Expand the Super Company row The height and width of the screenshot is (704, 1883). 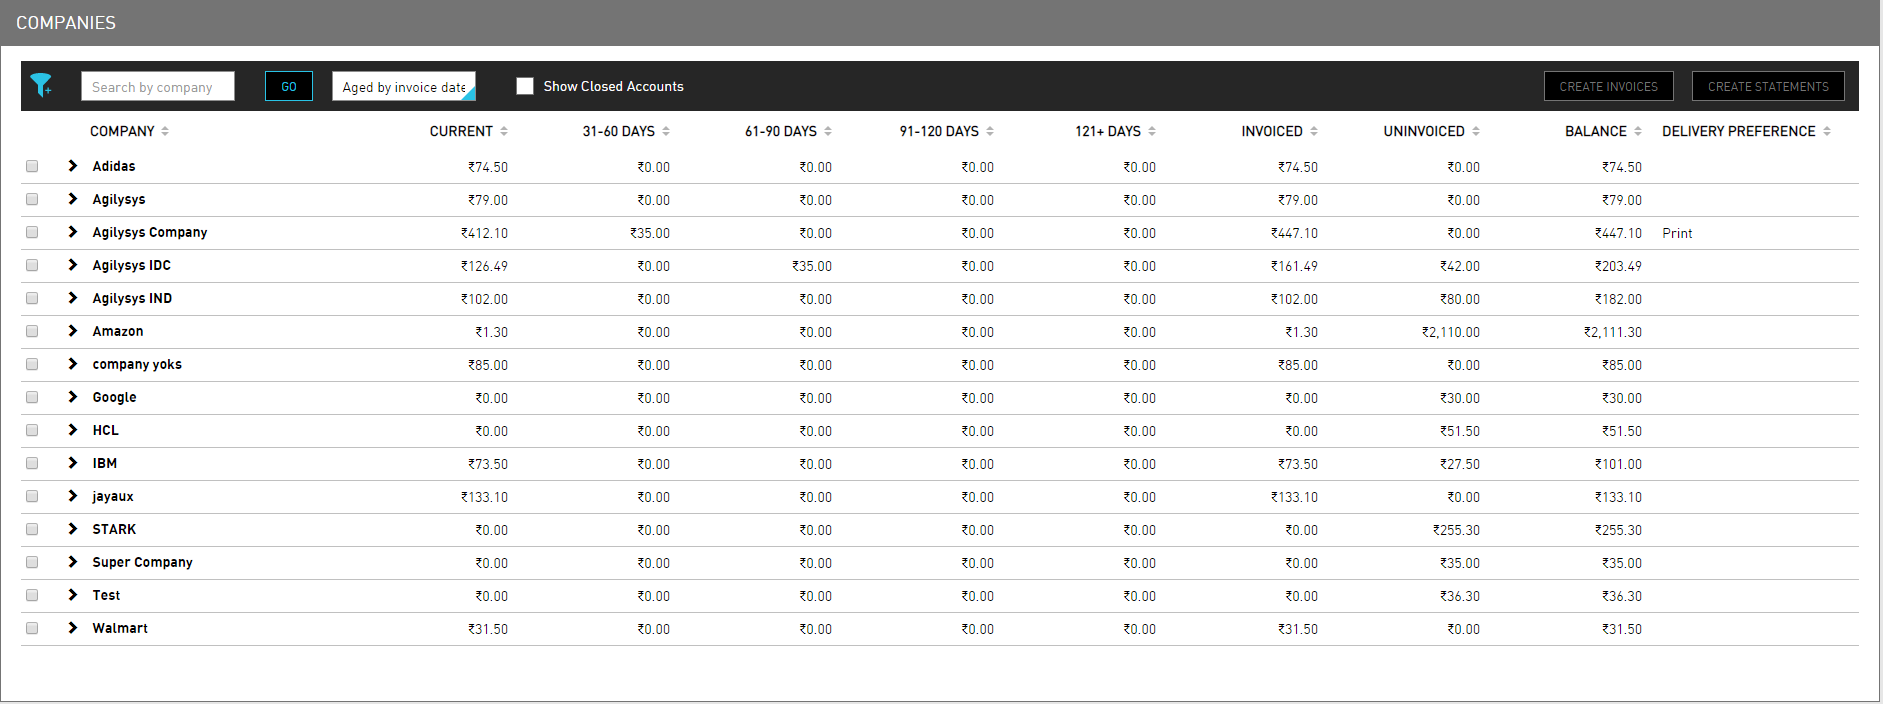72,562
